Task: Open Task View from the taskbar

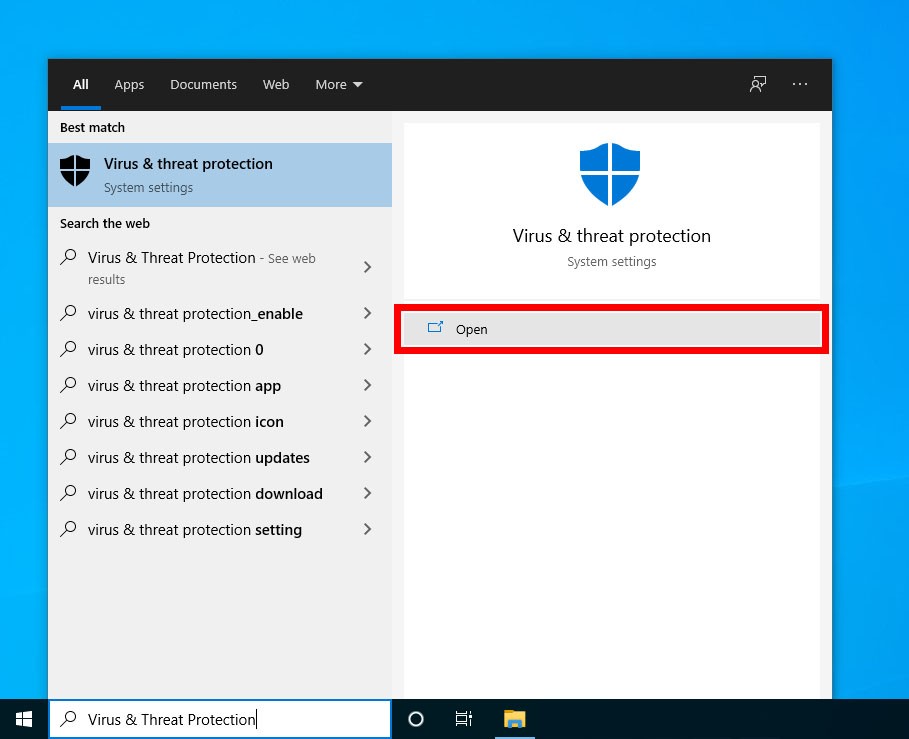Action: 463,718
